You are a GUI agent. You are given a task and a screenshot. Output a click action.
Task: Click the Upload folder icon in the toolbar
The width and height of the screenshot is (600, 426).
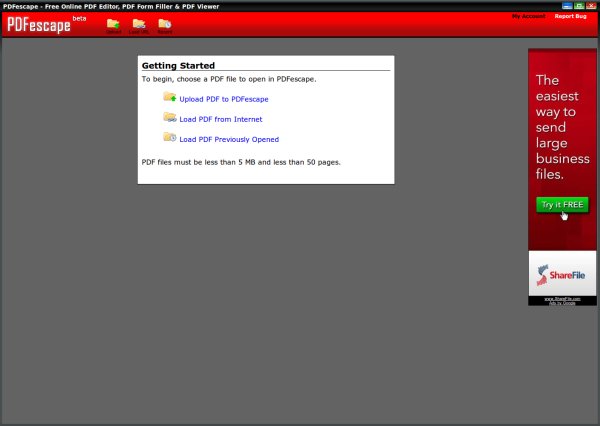pos(113,26)
